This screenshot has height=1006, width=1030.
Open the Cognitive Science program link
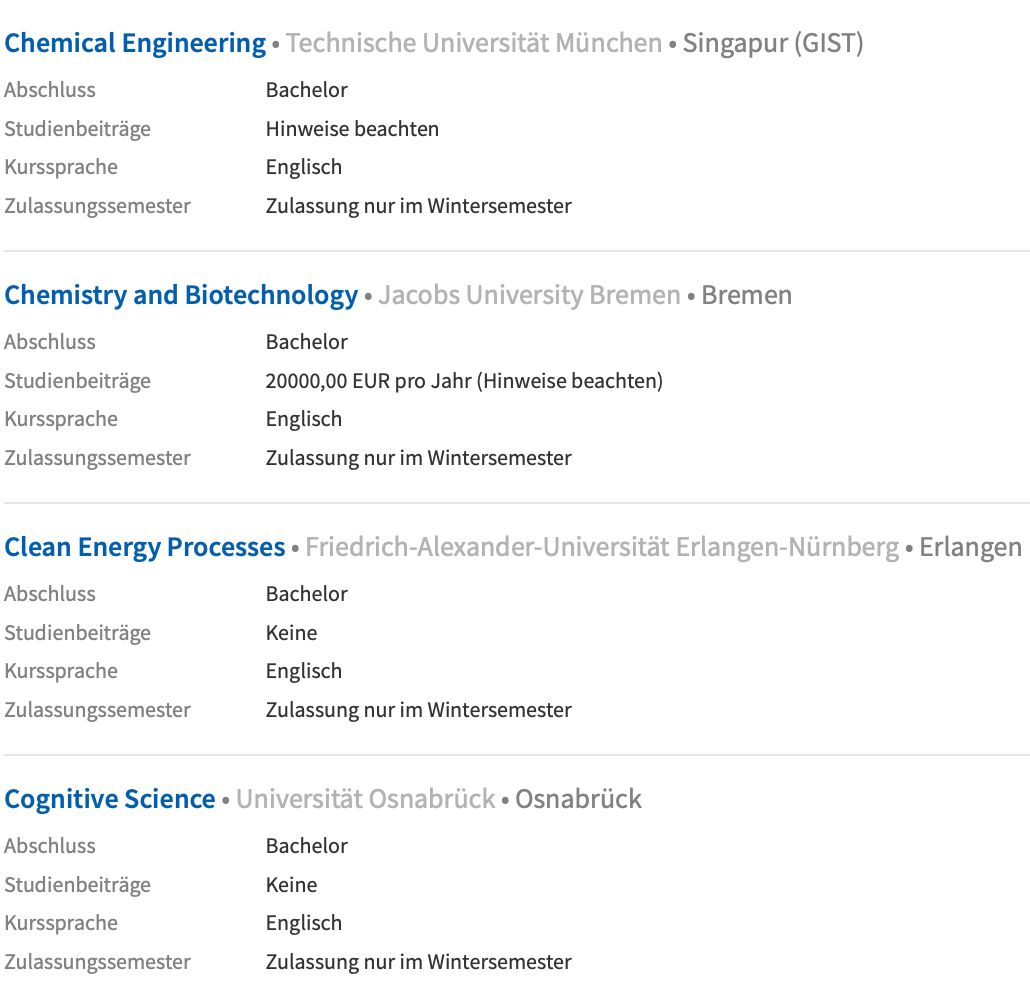[x=110, y=799]
